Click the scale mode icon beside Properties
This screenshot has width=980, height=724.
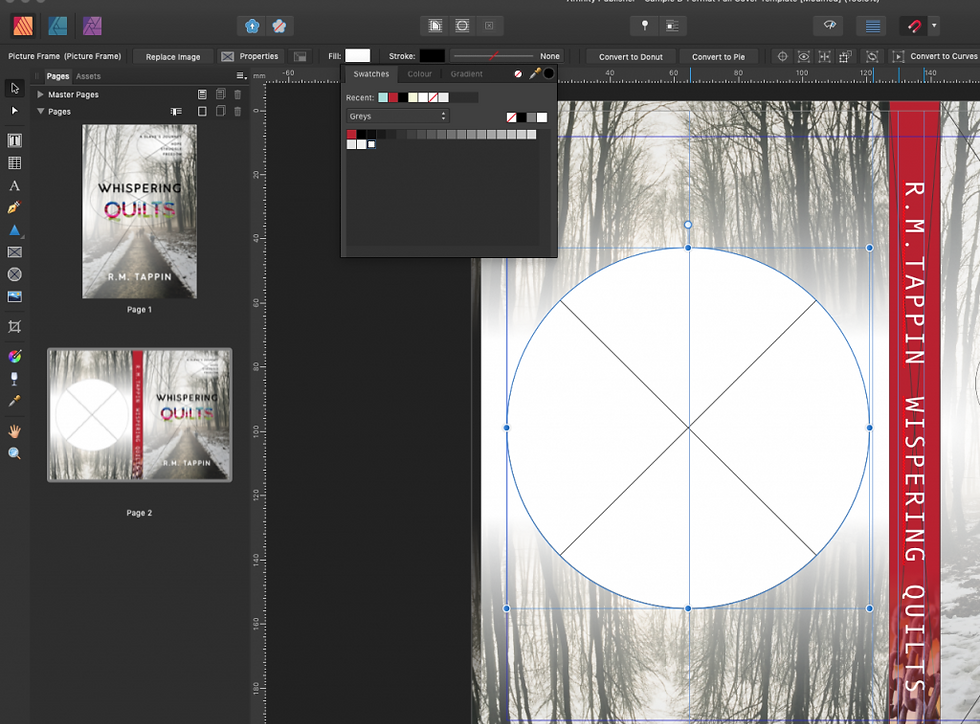[x=300, y=56]
